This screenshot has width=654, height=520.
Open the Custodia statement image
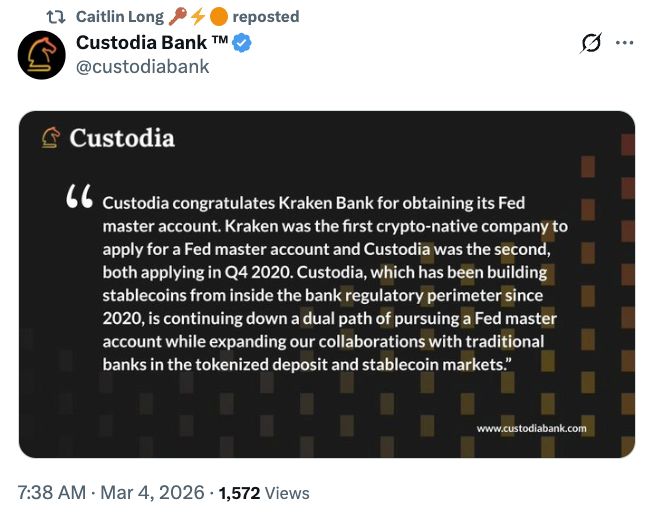pos(327,284)
